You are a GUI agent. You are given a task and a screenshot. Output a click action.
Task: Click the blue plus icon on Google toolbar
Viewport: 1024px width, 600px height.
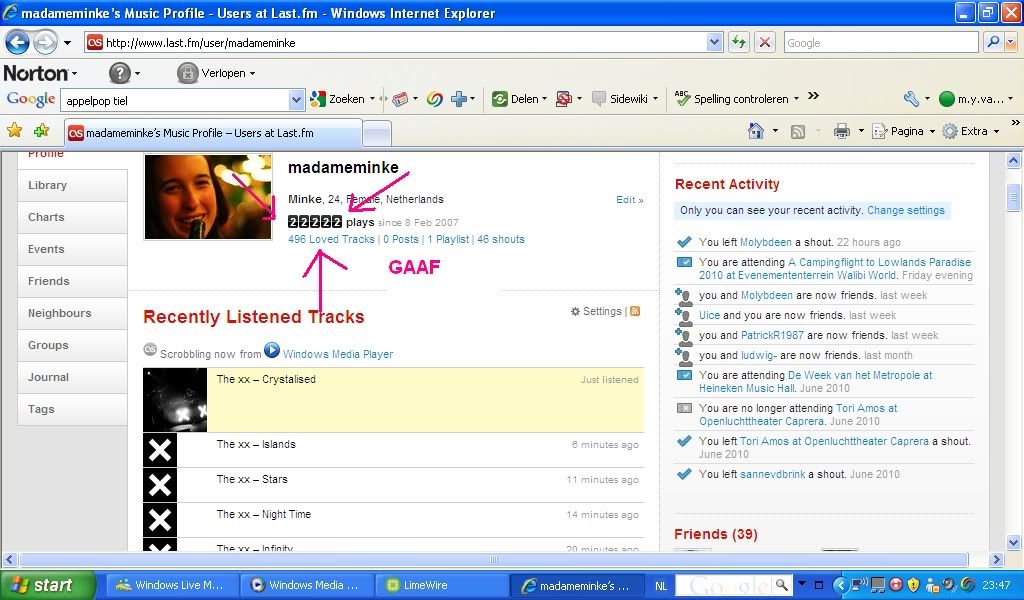[459, 99]
